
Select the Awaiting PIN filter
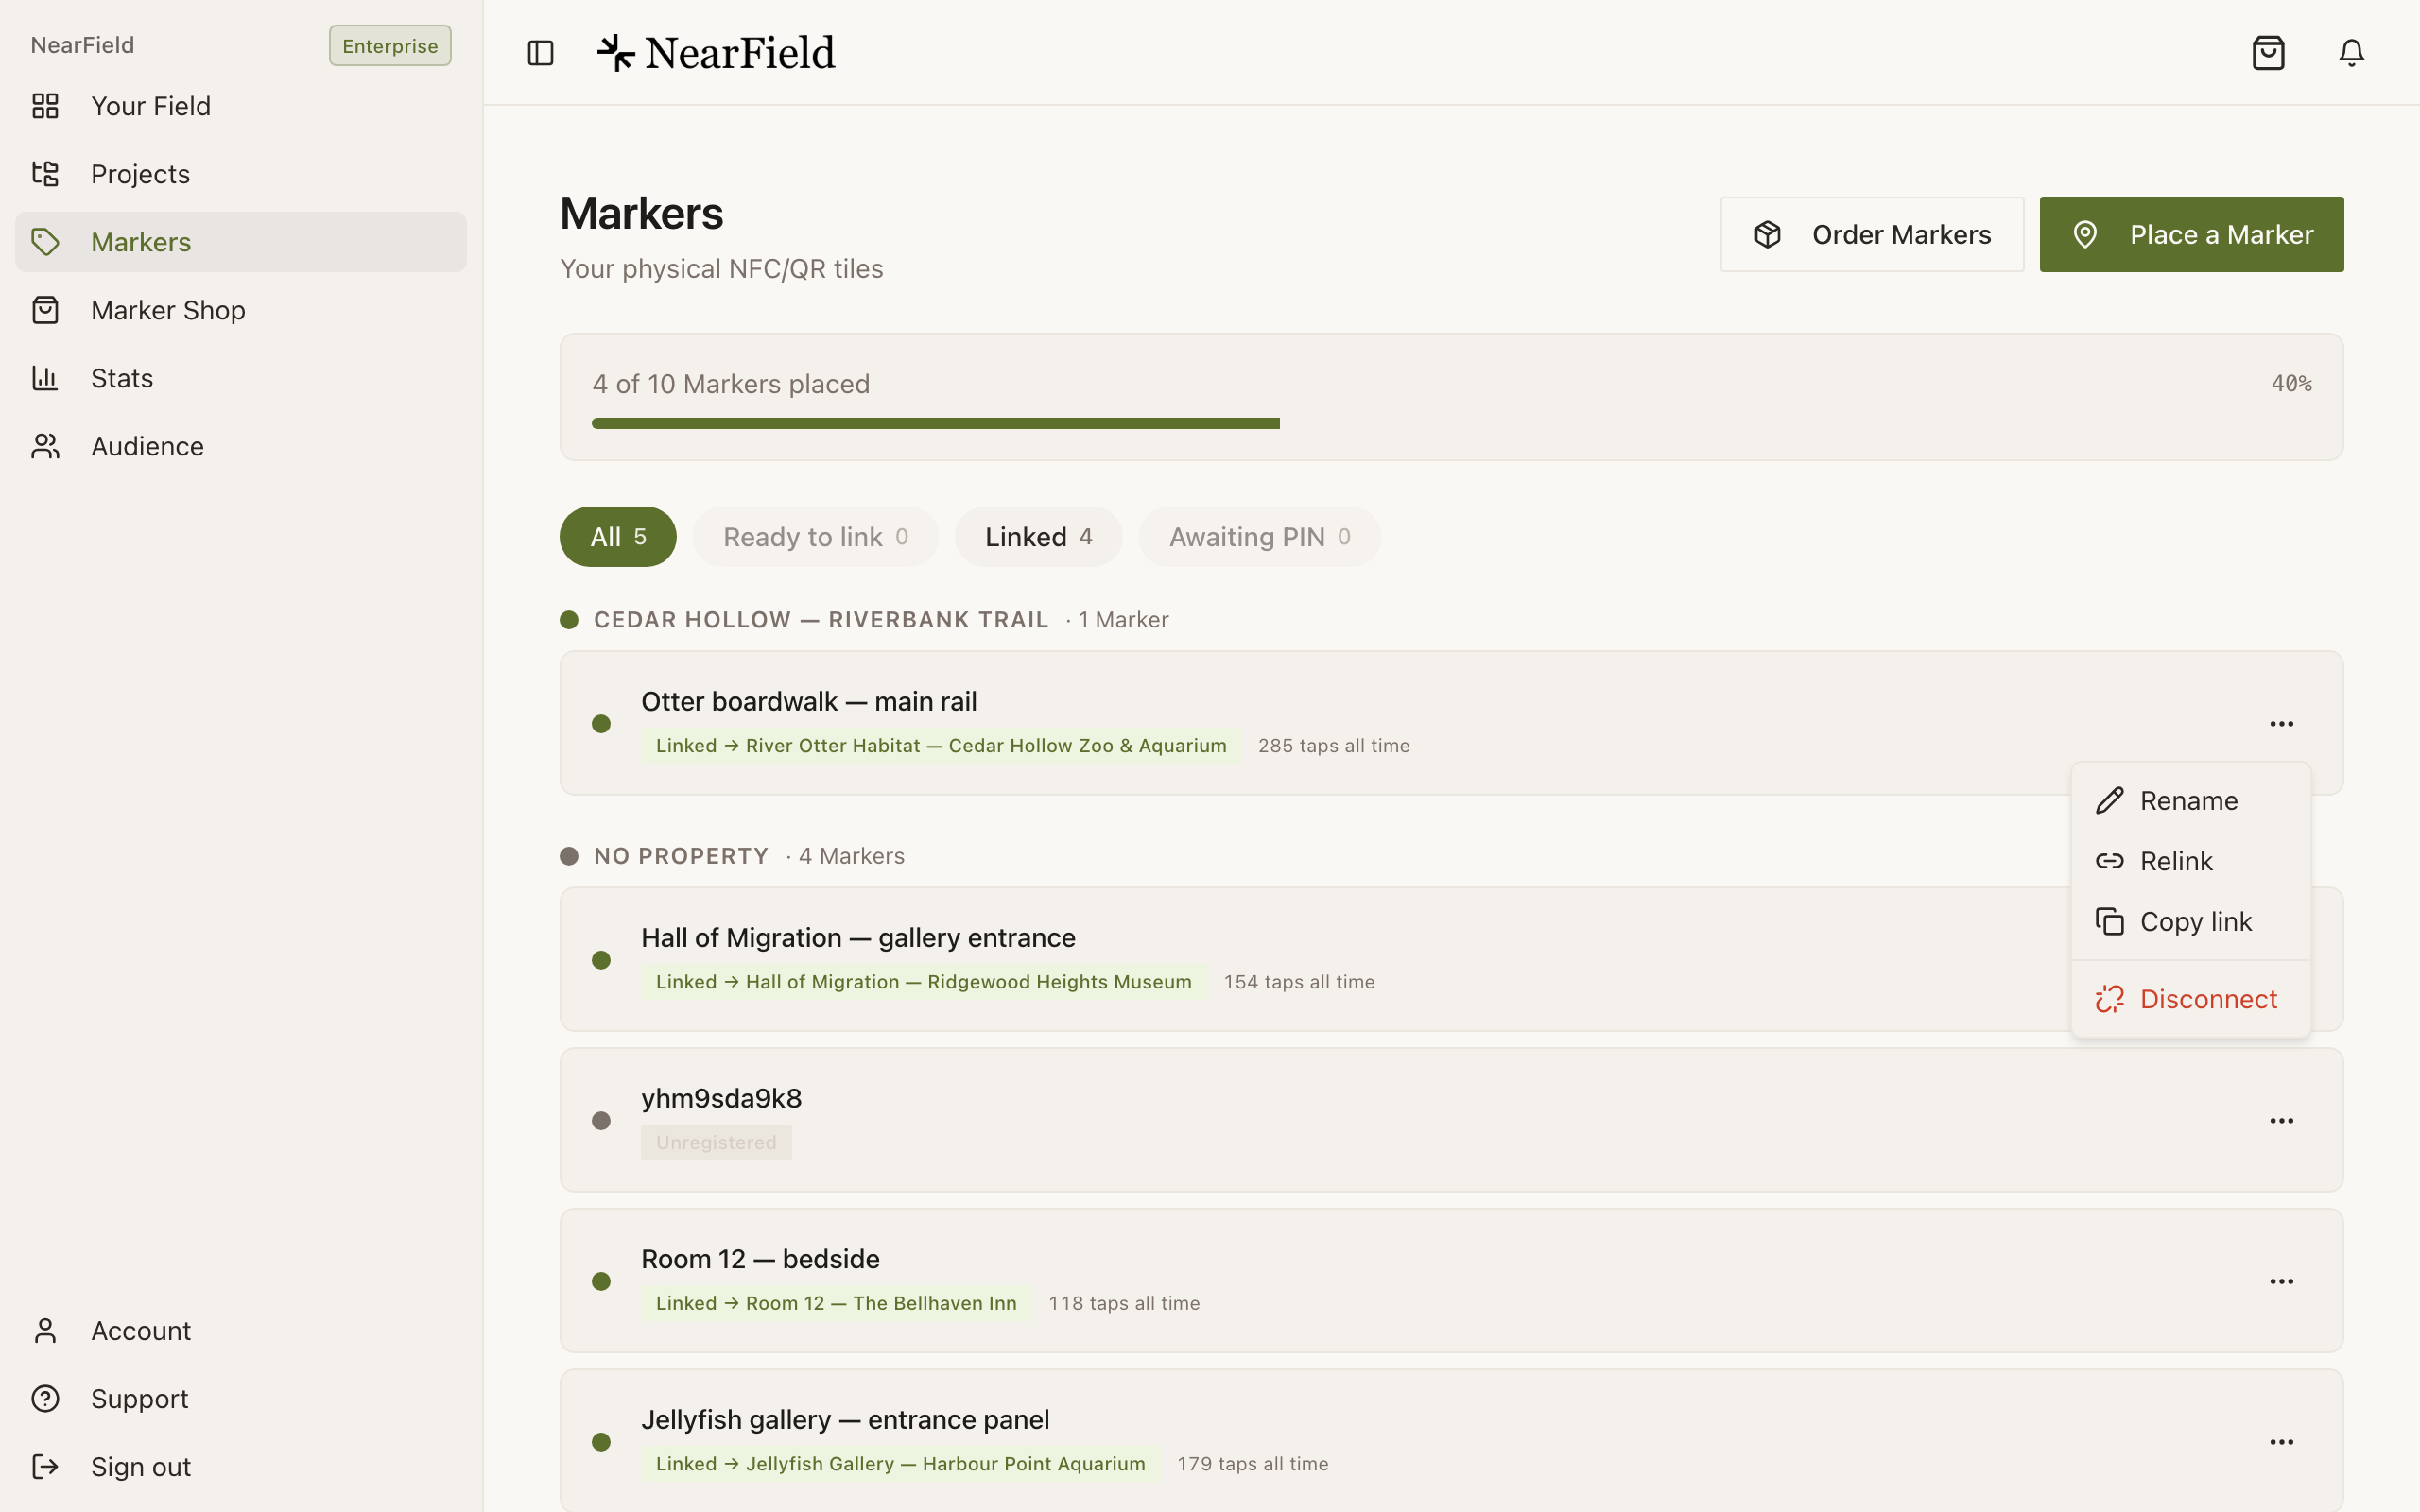[1259, 537]
